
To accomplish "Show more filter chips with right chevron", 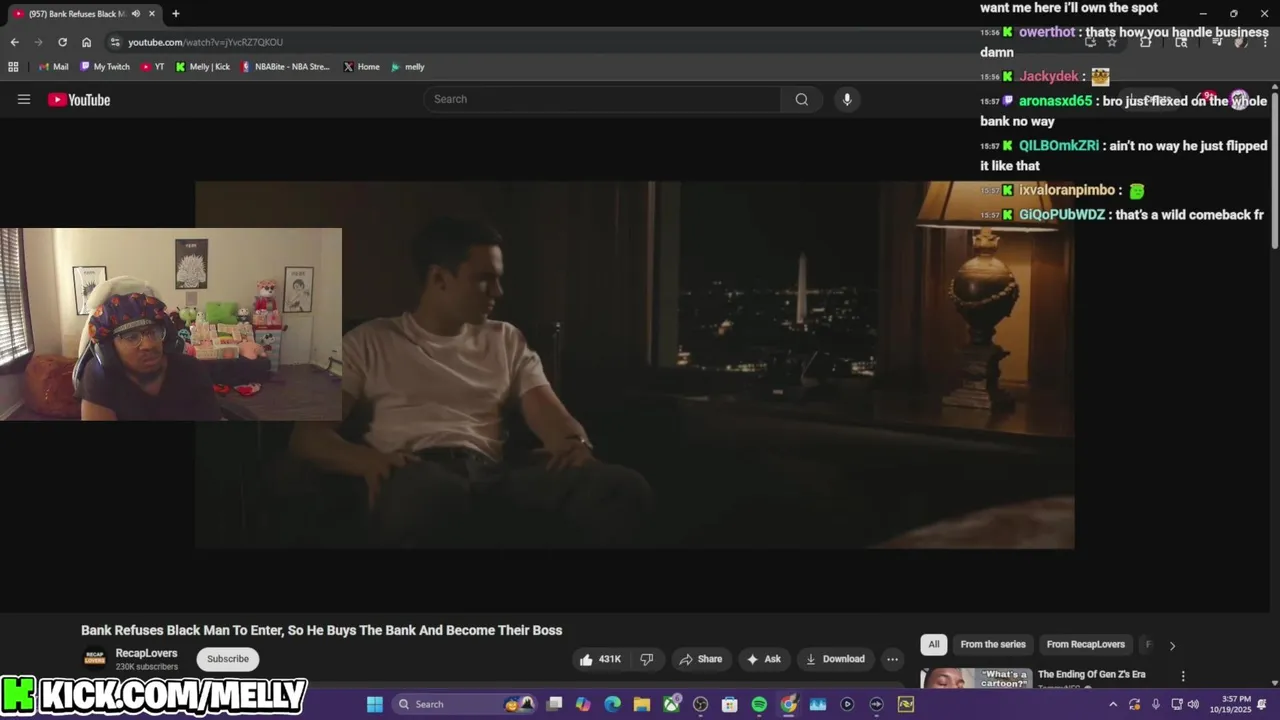I will point(1172,645).
